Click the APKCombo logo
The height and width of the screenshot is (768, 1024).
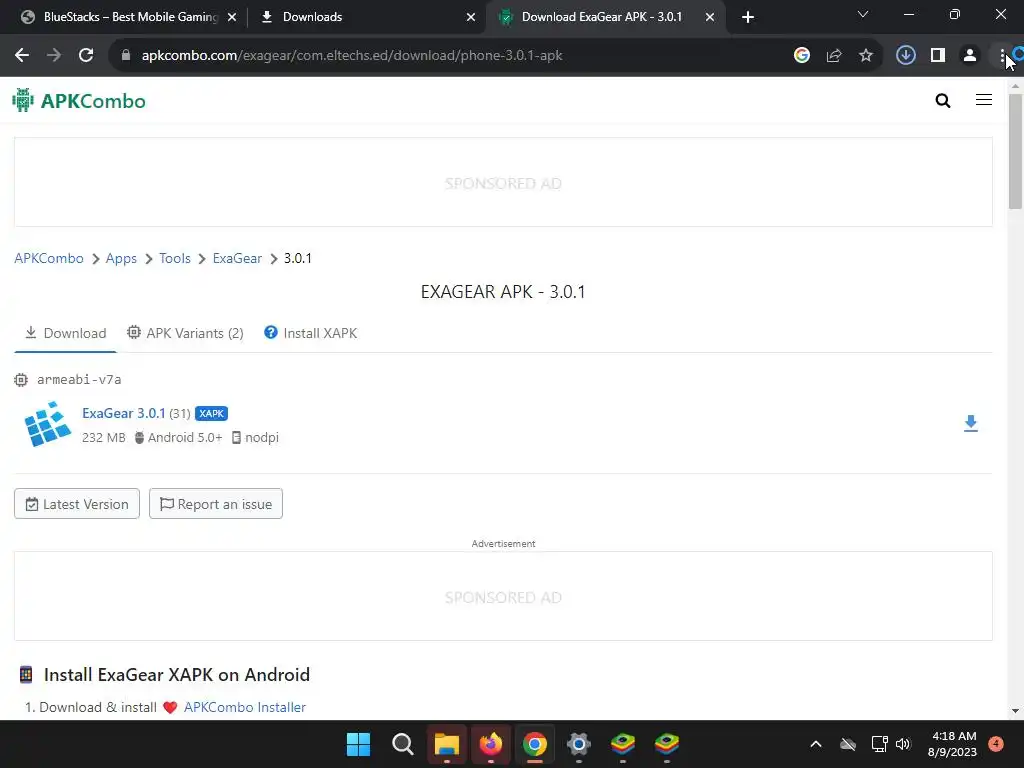coord(78,101)
